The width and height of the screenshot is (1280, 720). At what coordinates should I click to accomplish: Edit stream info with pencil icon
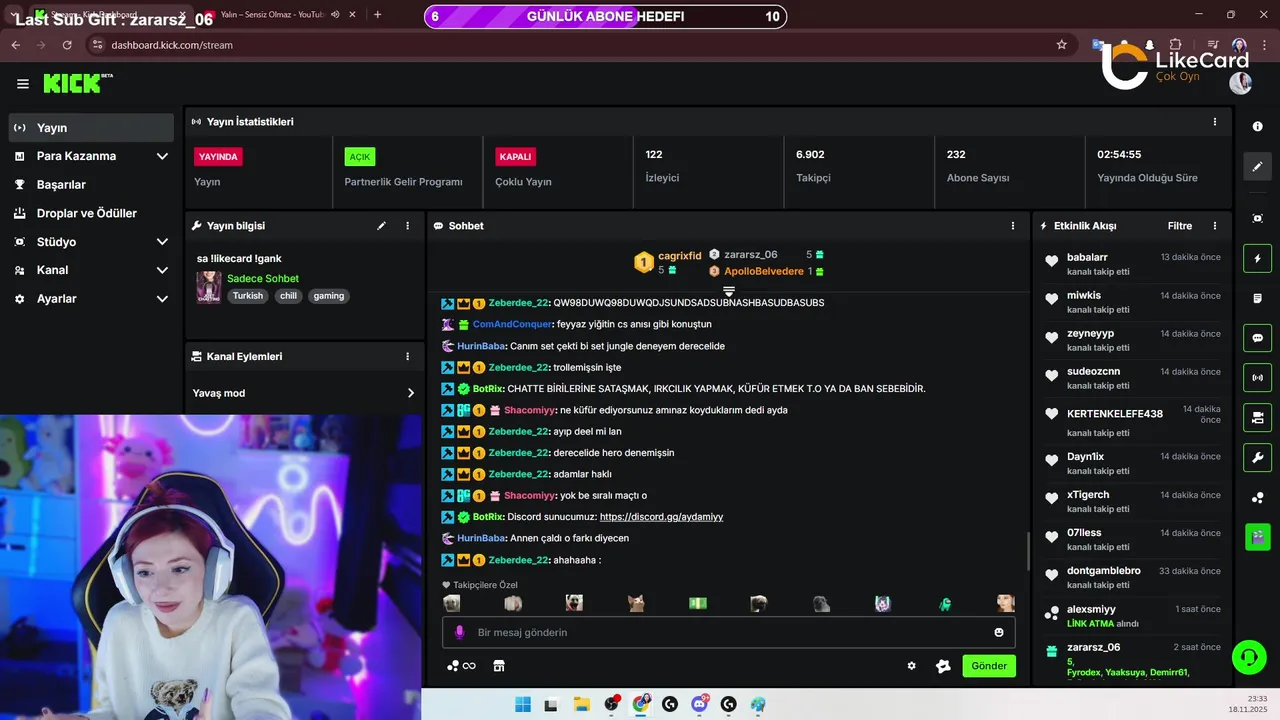(x=381, y=226)
